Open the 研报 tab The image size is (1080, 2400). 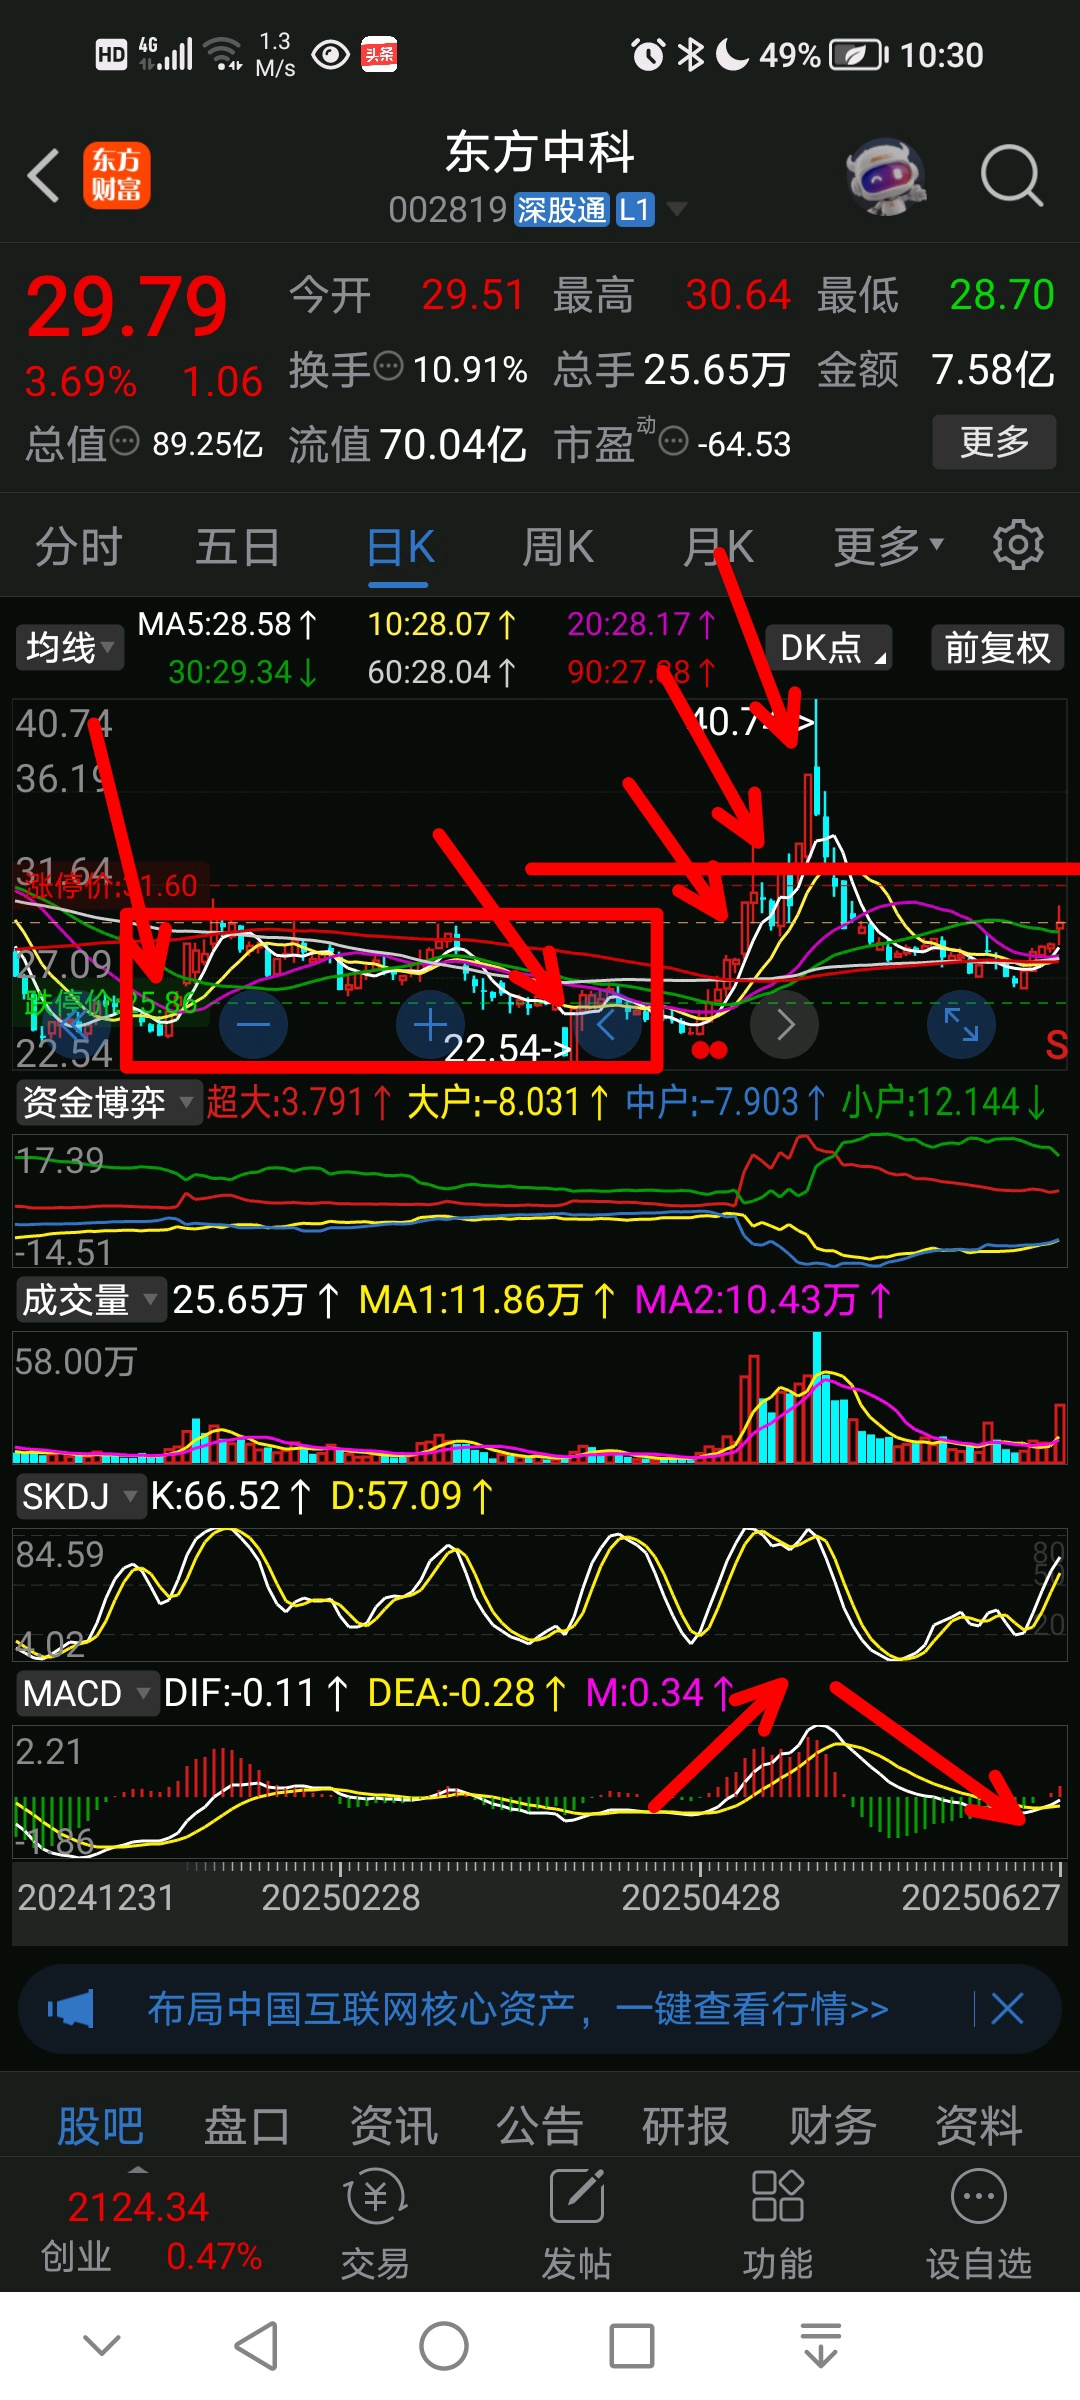click(x=686, y=2126)
